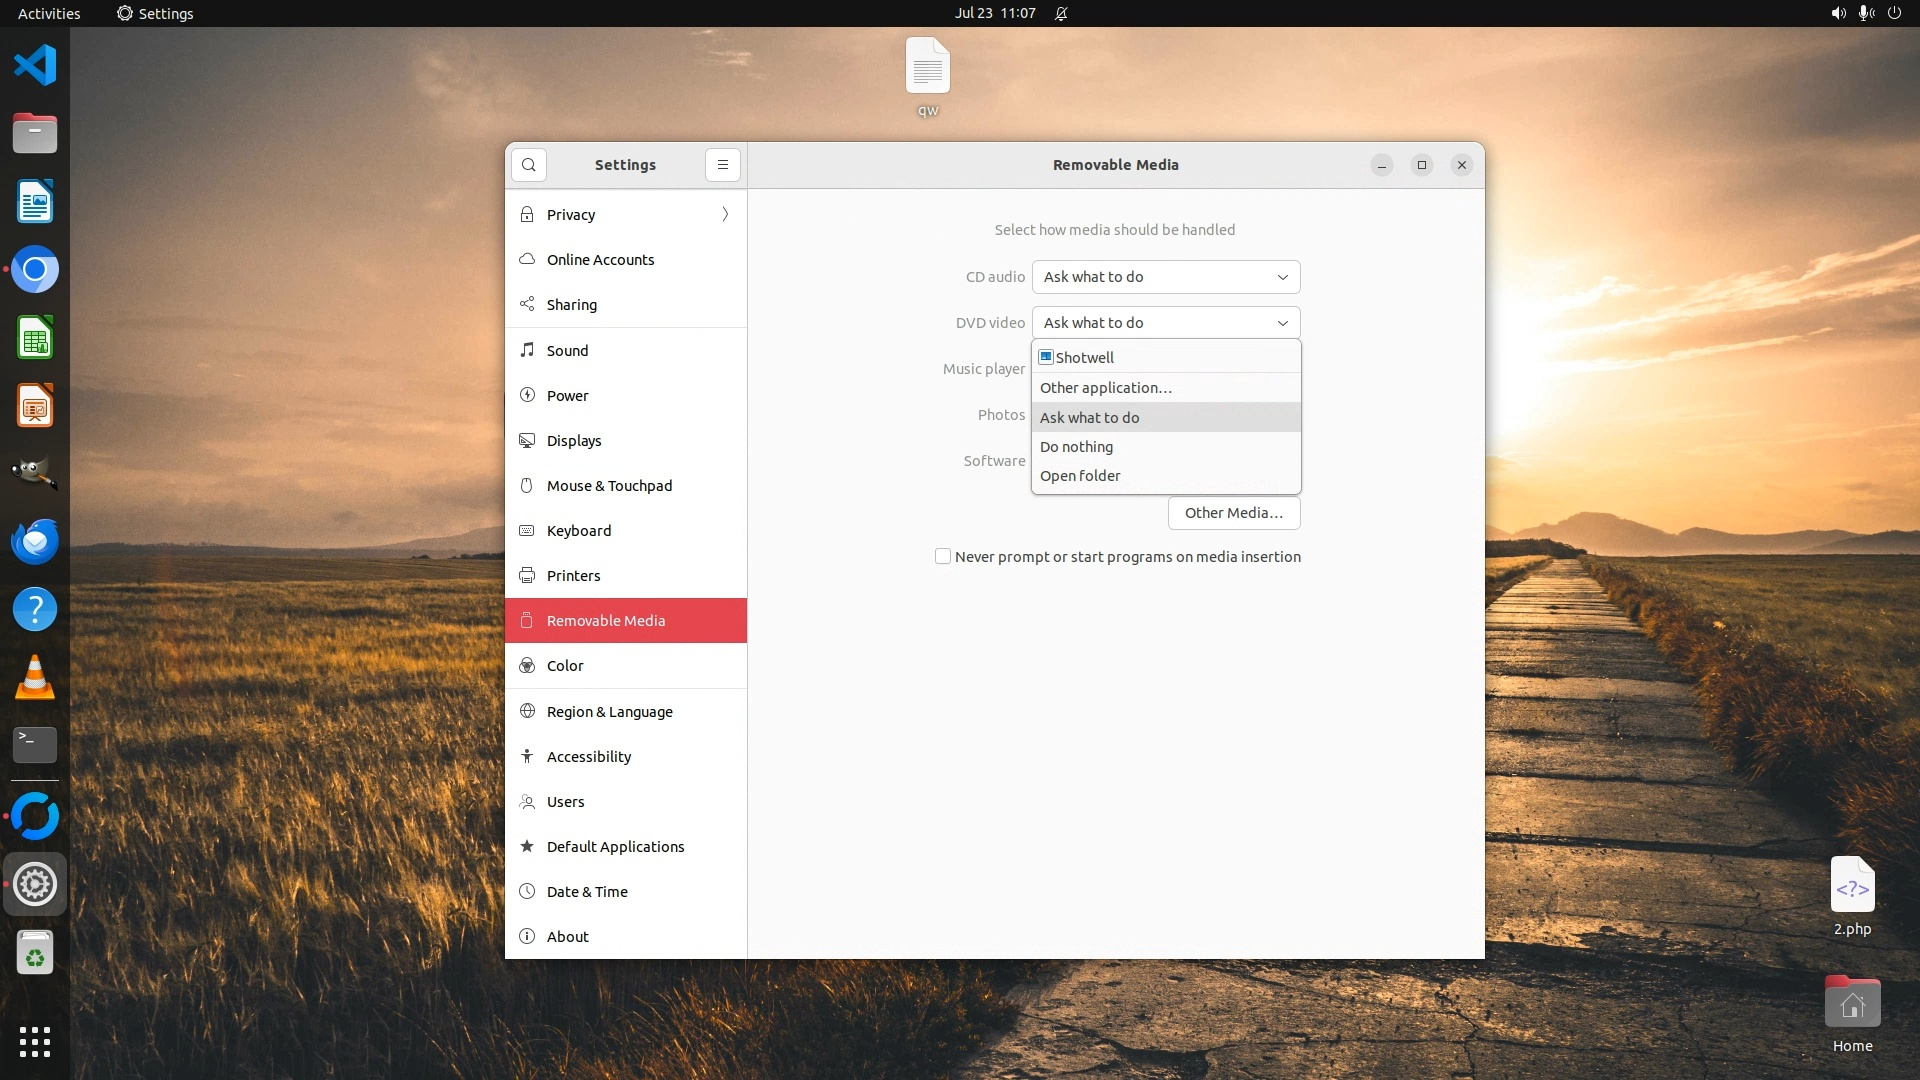Image resolution: width=1920 pixels, height=1080 pixels.
Task: Expand the Privacy submenu chevron
Action: point(725,214)
